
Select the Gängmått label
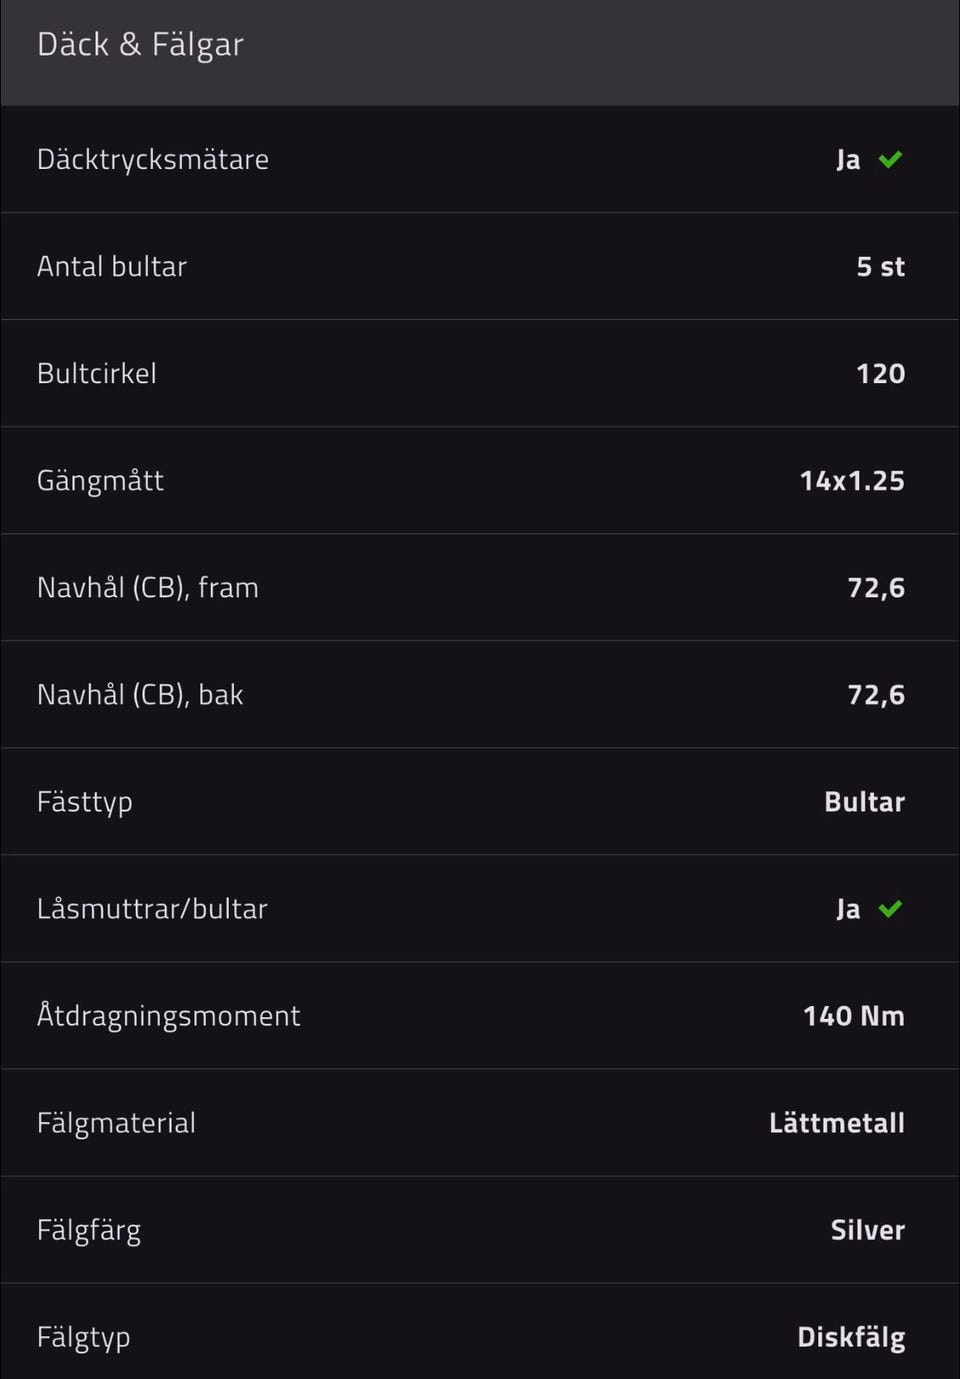(100, 481)
